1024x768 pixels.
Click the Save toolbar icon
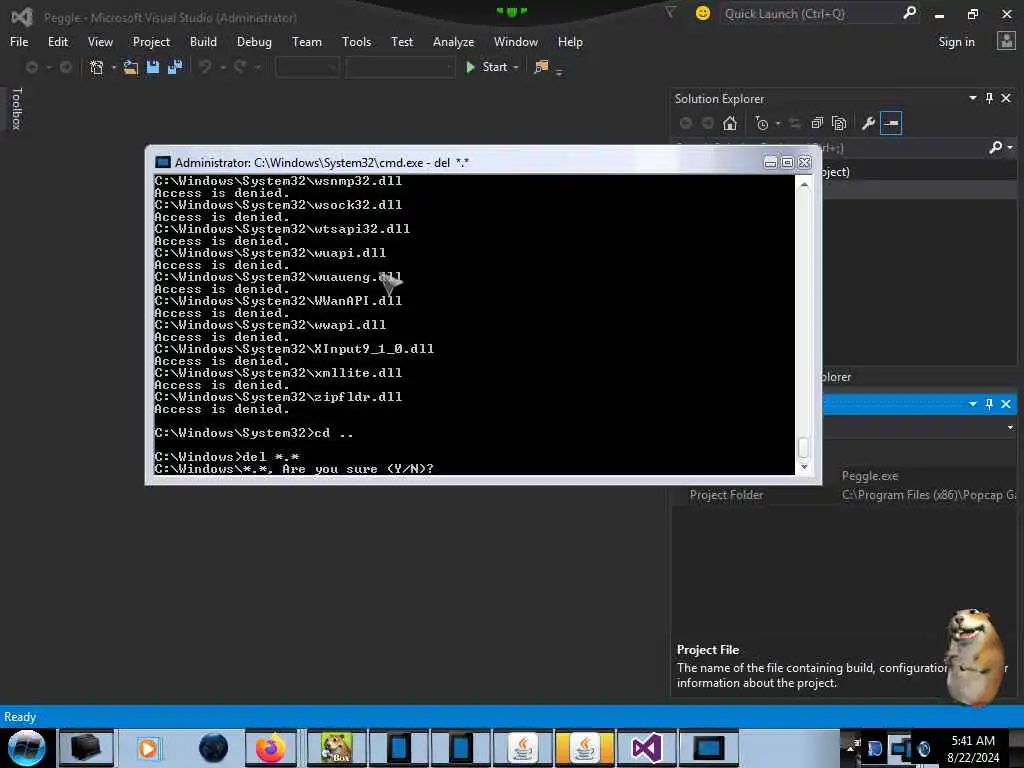[x=153, y=67]
